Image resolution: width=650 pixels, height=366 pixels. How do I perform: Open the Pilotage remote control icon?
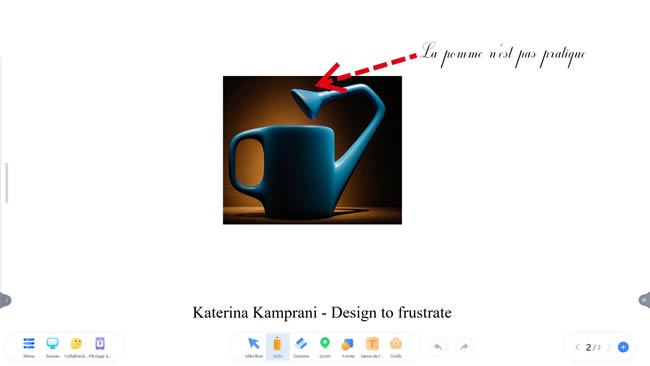point(100,347)
